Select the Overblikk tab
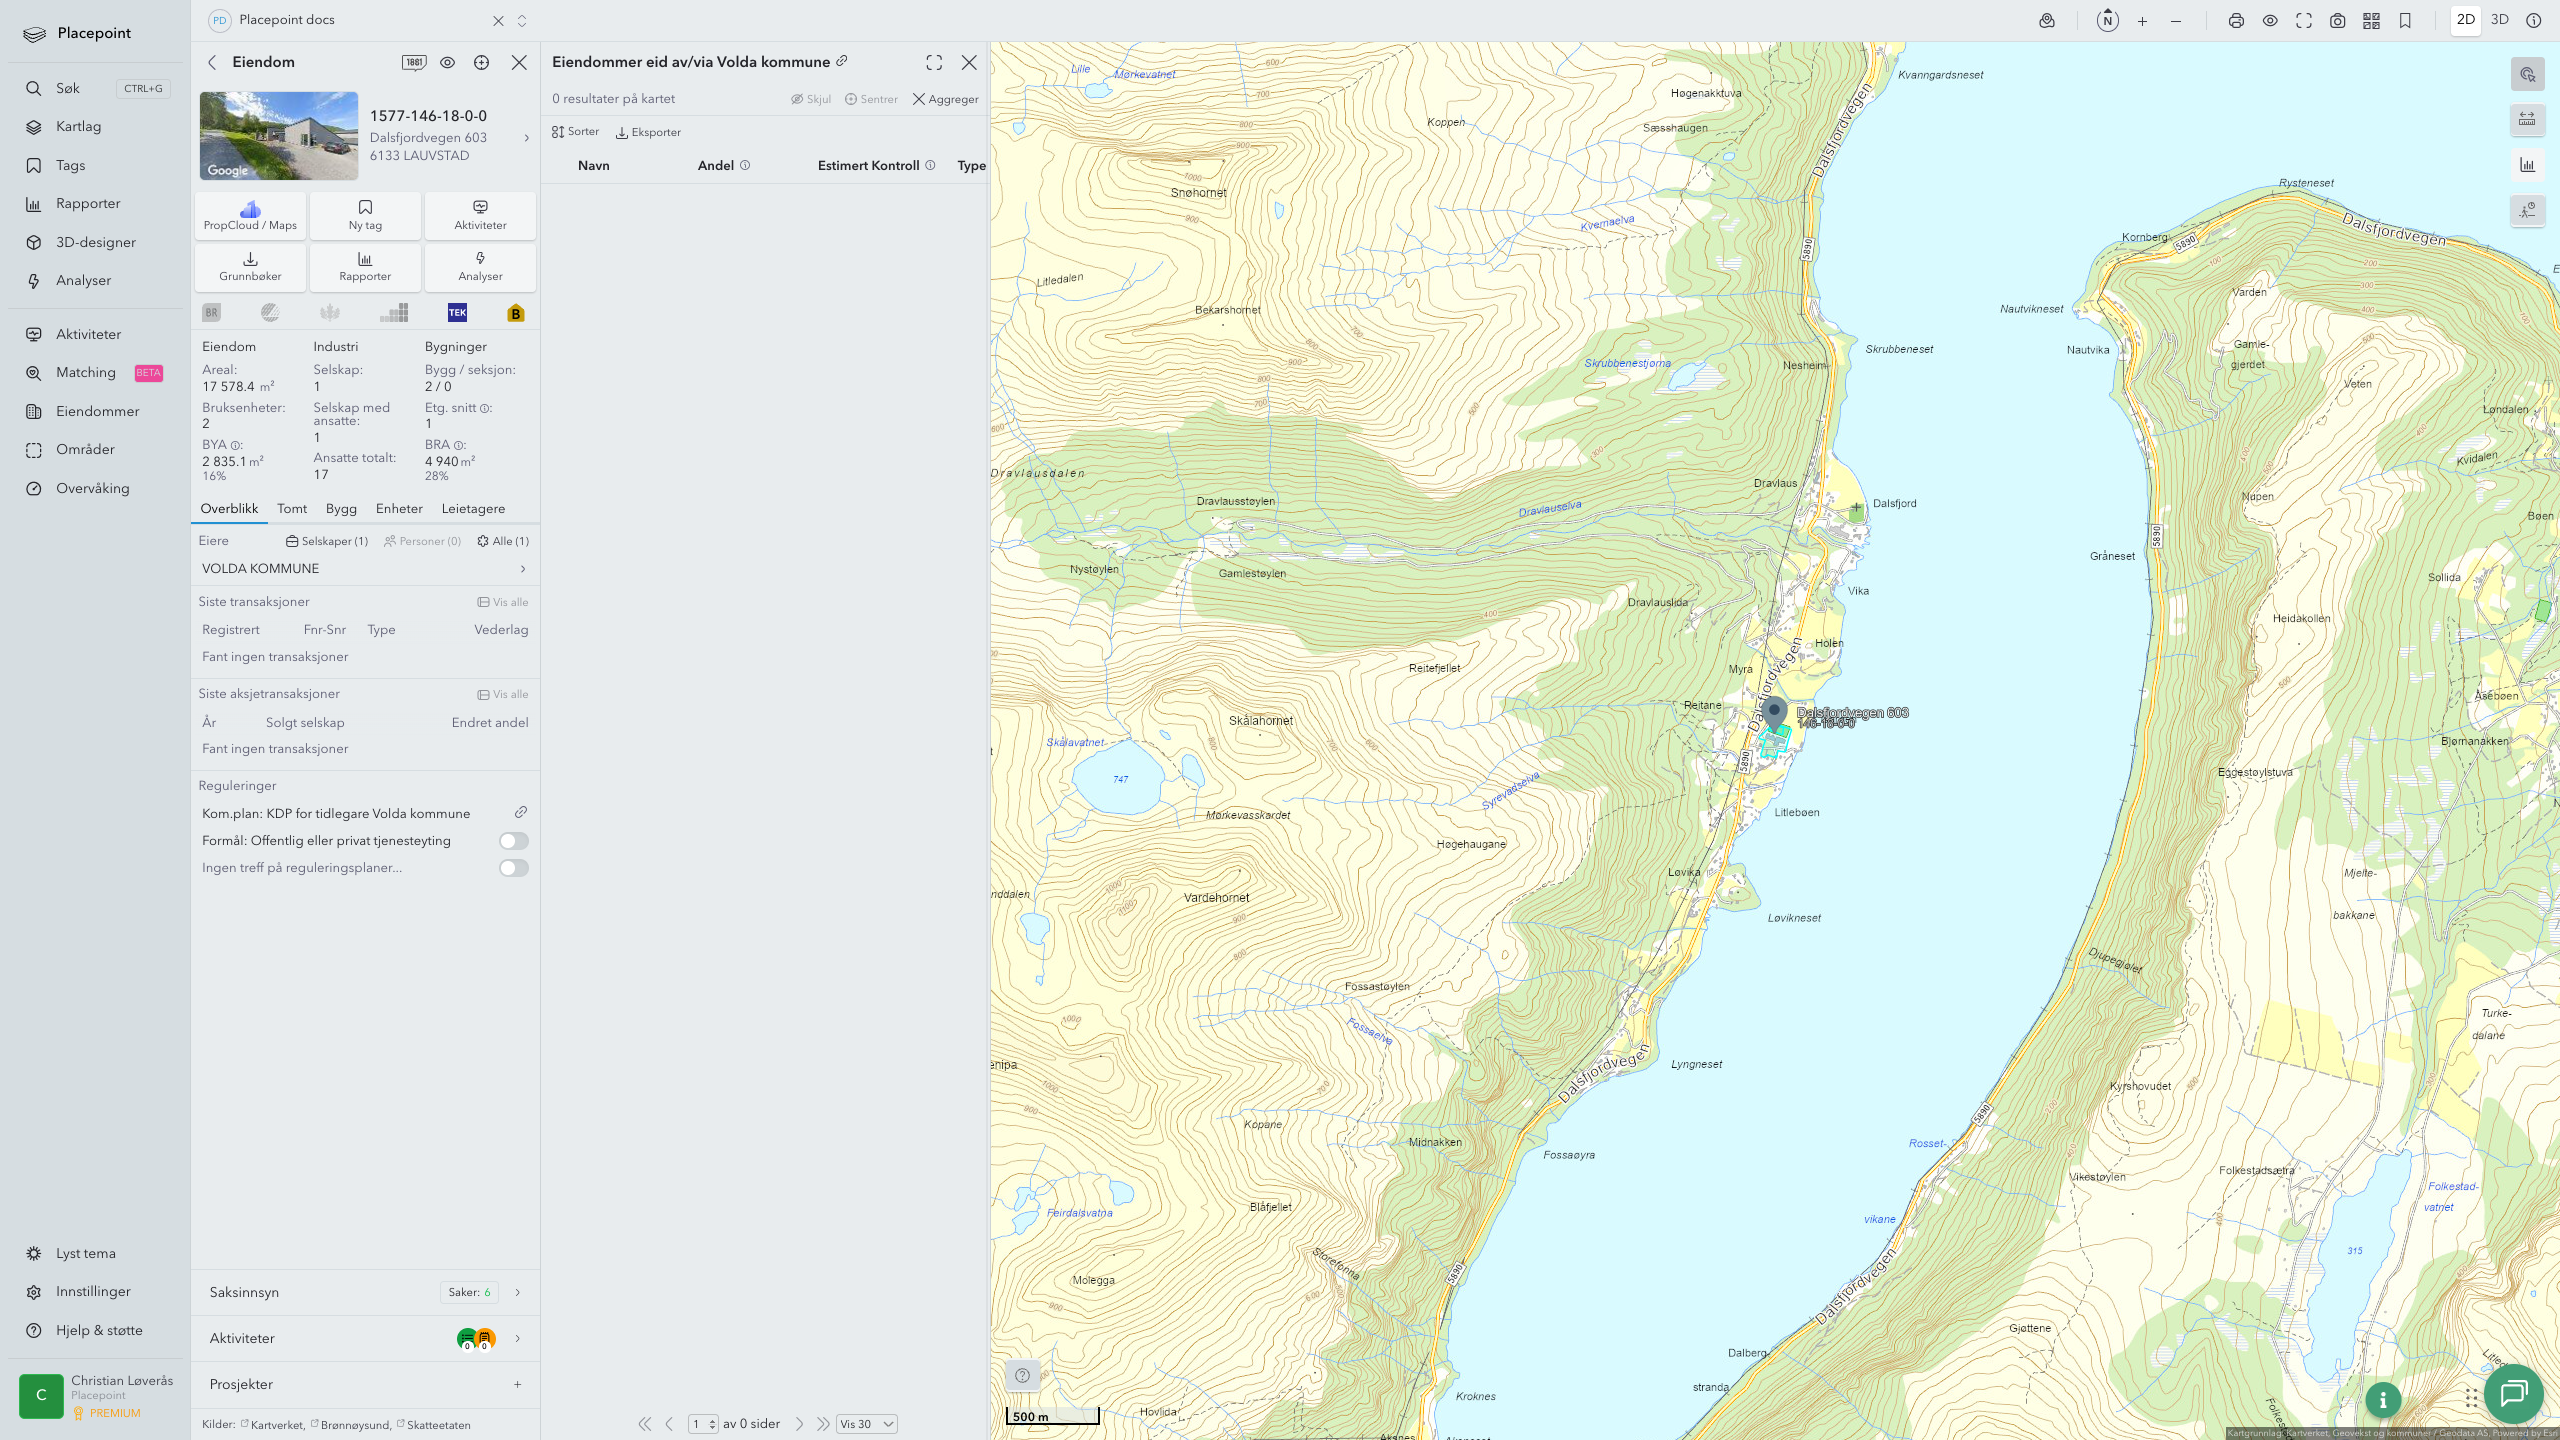 (x=229, y=509)
